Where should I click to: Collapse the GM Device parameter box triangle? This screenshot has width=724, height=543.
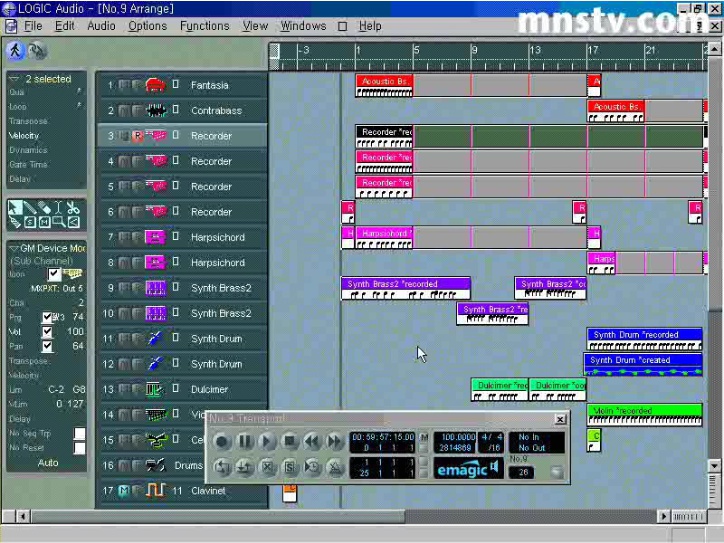pyautogui.click(x=13, y=248)
